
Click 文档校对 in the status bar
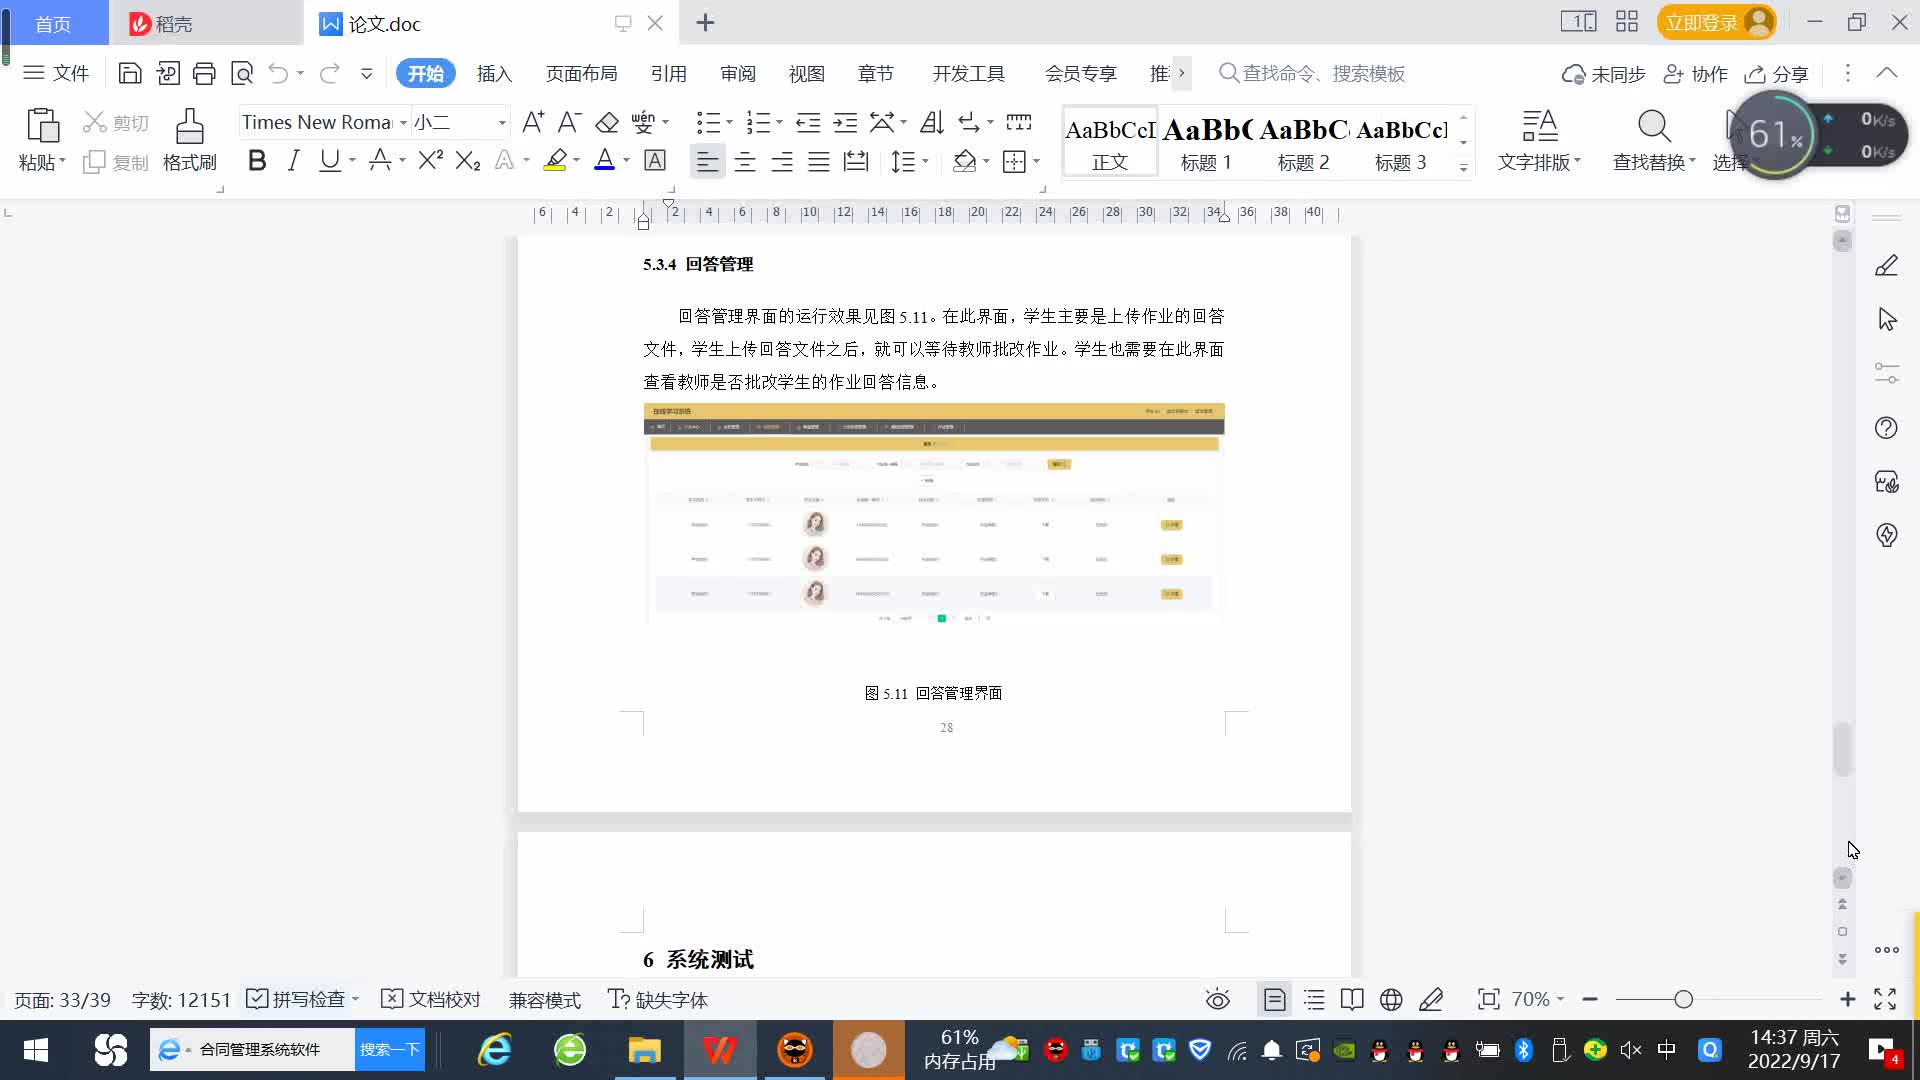pyautogui.click(x=432, y=999)
